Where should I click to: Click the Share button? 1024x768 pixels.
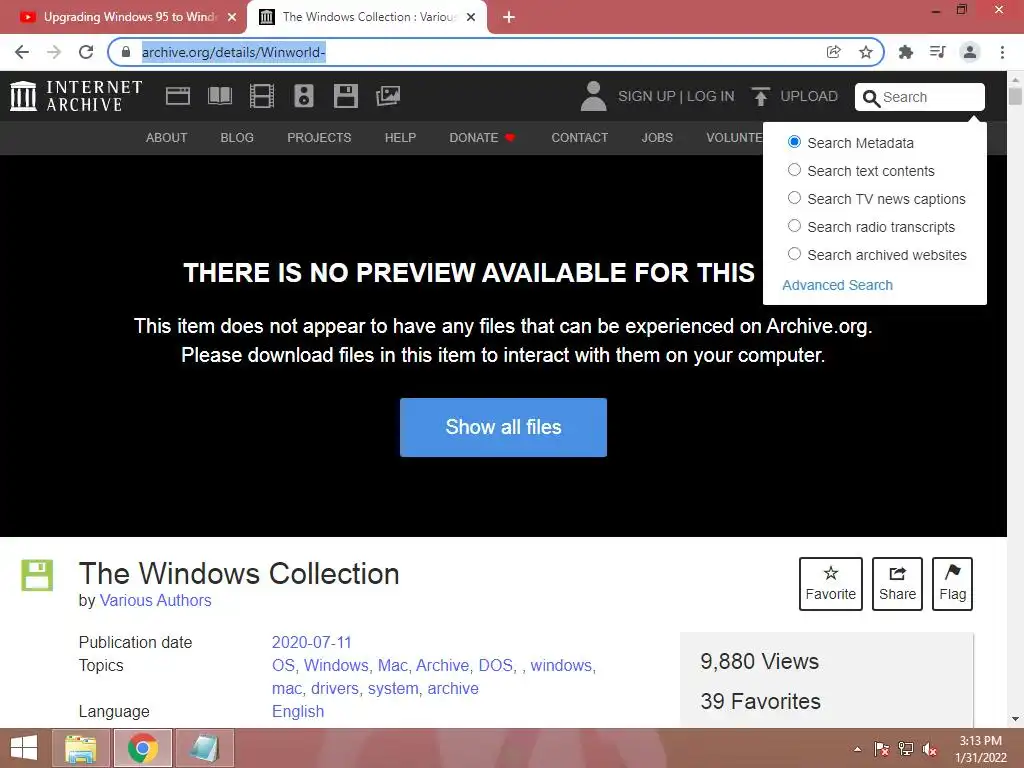(x=897, y=584)
